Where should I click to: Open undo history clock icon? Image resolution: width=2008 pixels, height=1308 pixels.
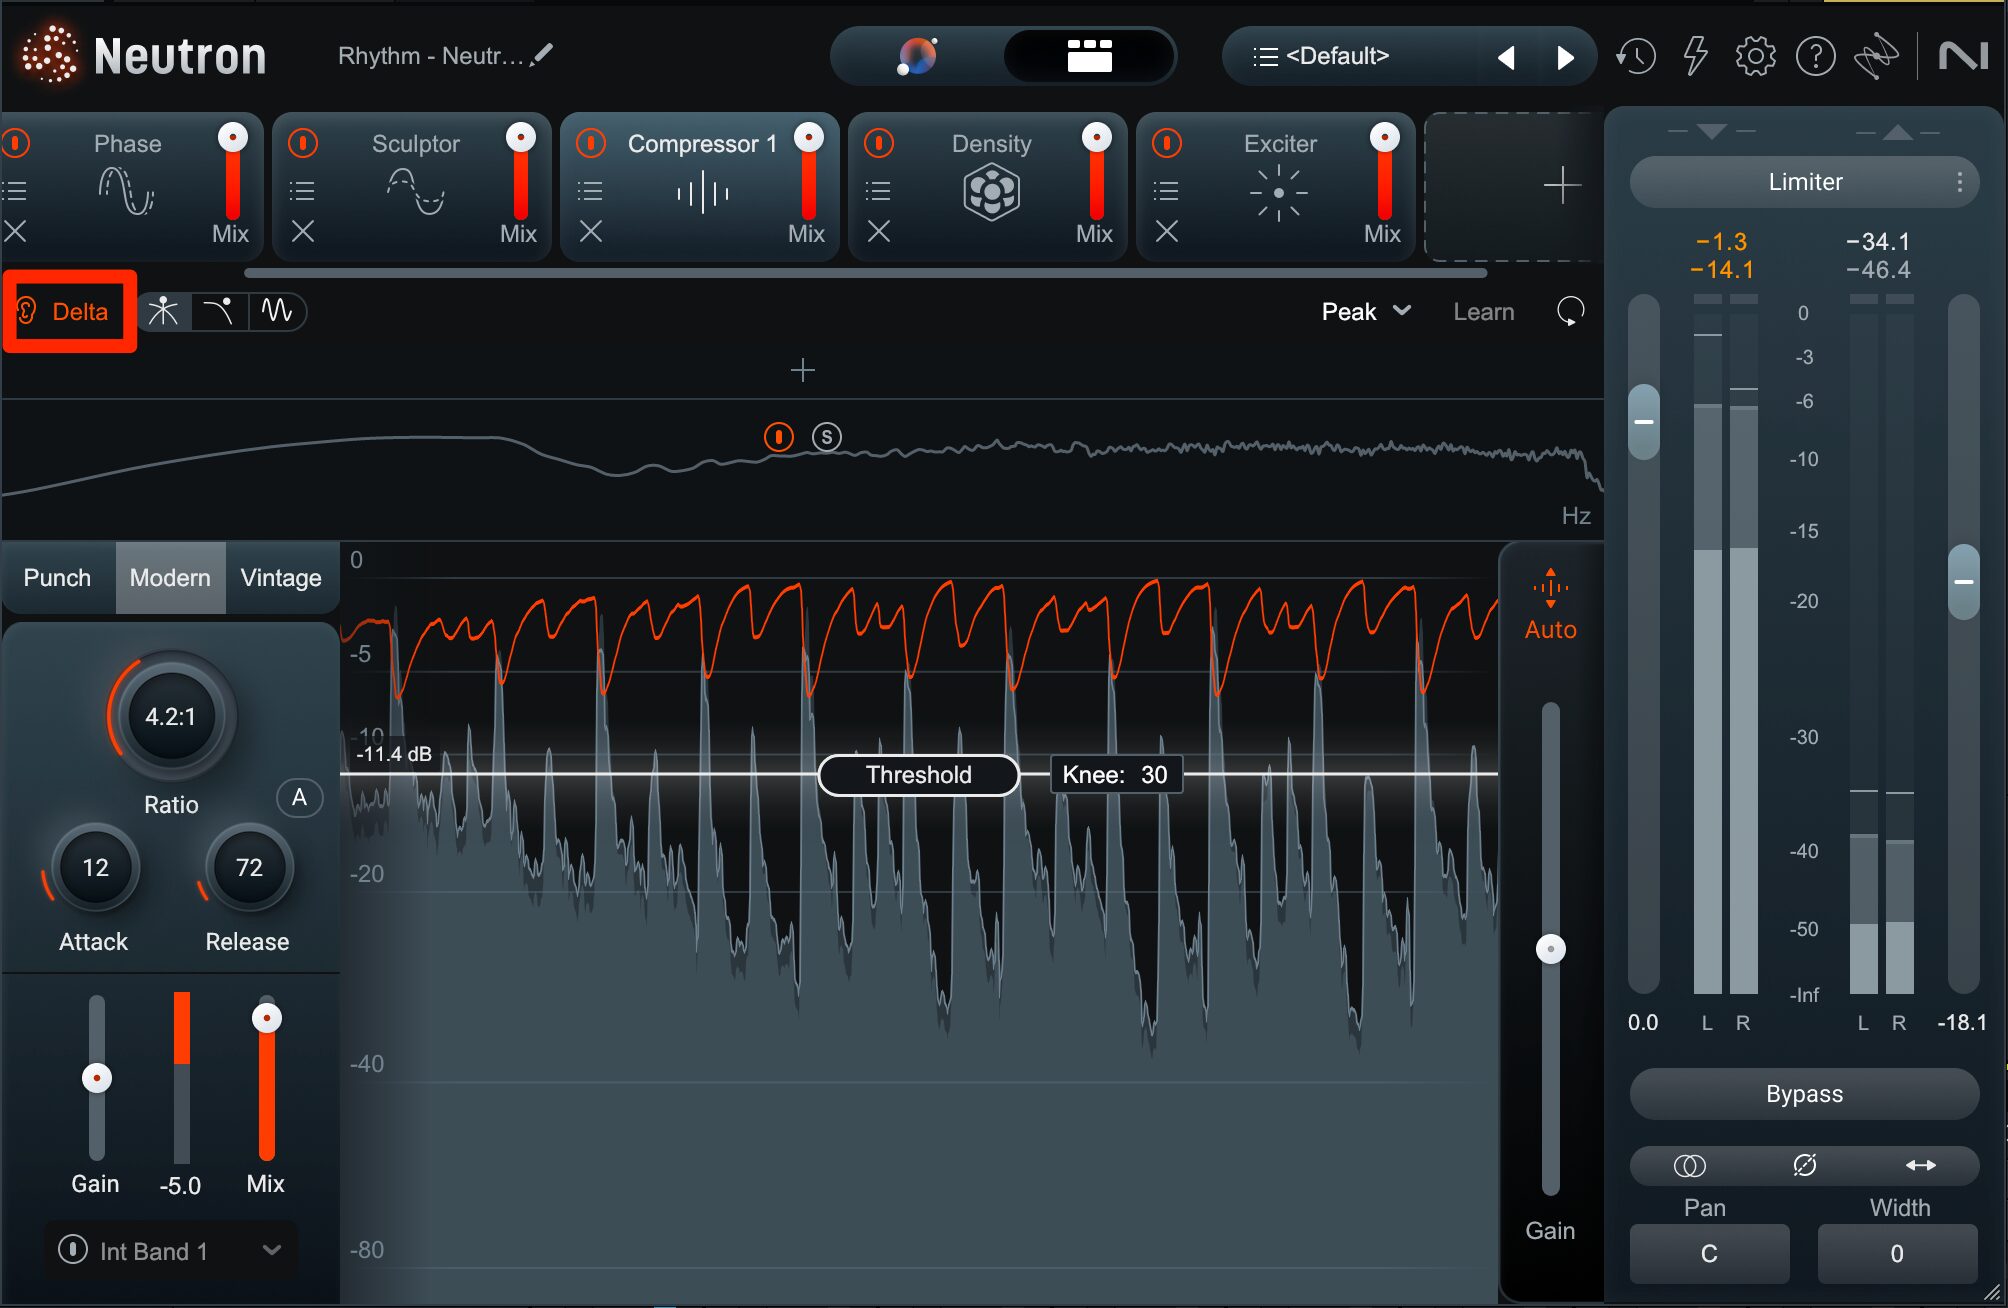1636,56
